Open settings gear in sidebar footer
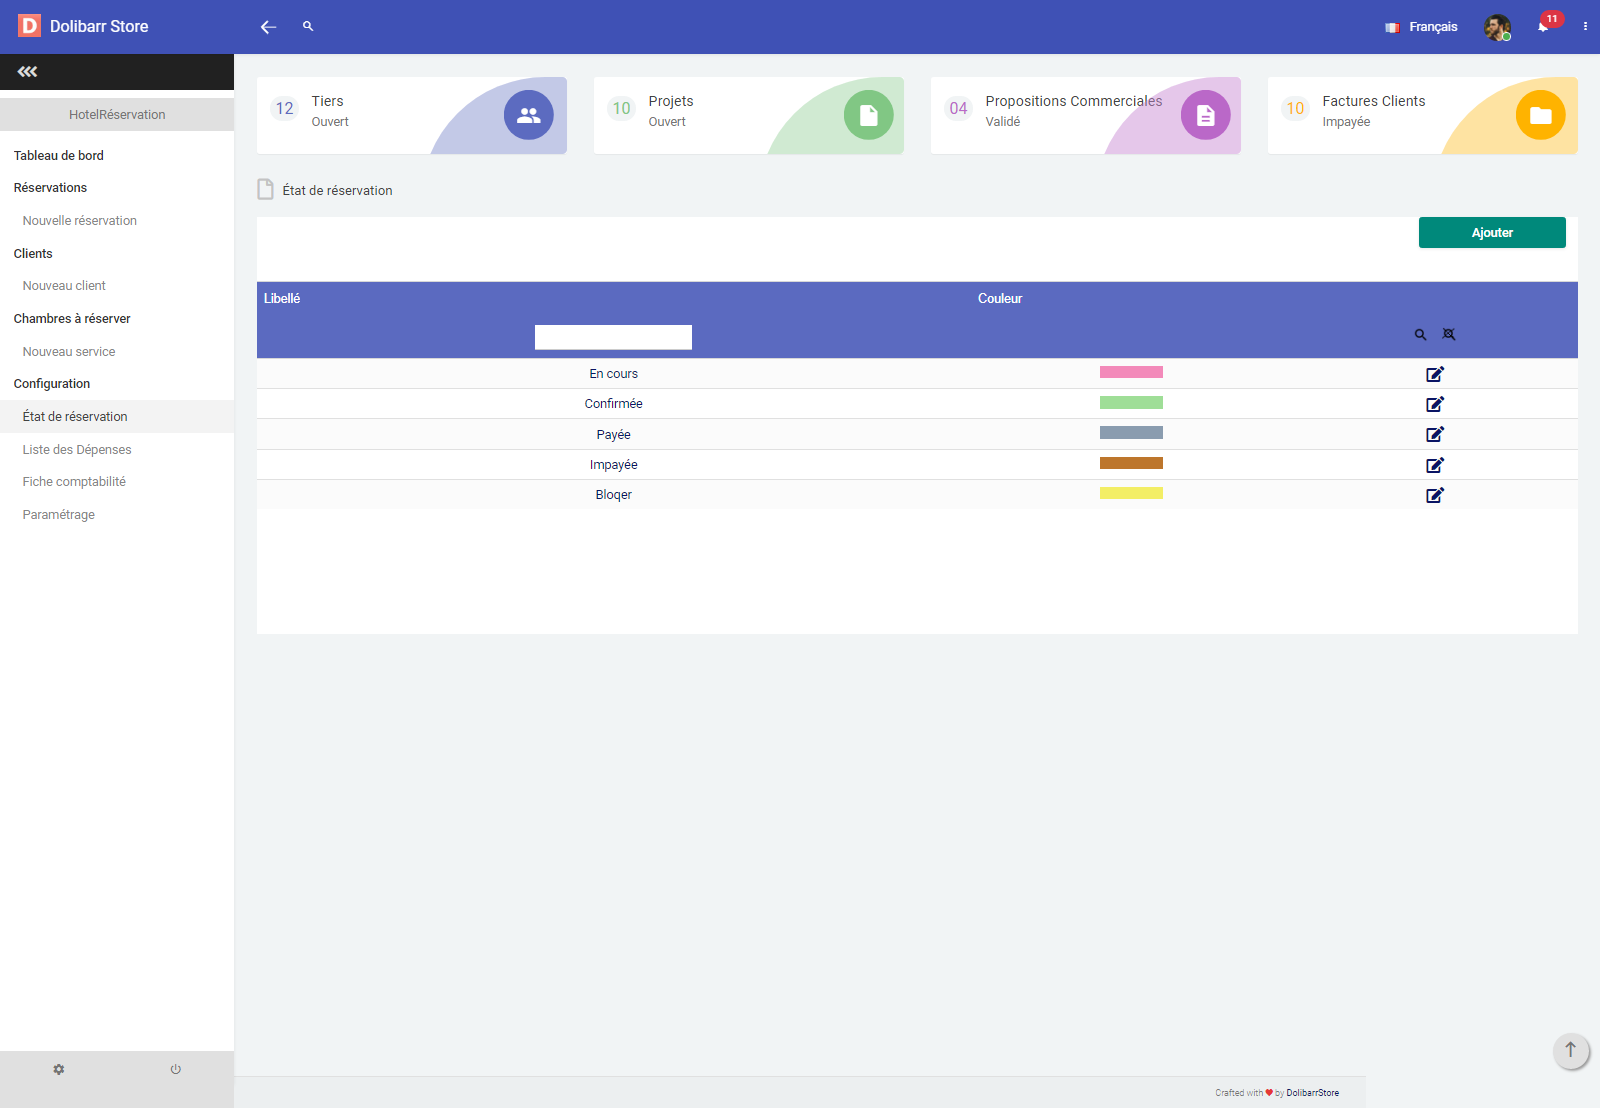This screenshot has height=1108, width=1600. click(x=59, y=1069)
